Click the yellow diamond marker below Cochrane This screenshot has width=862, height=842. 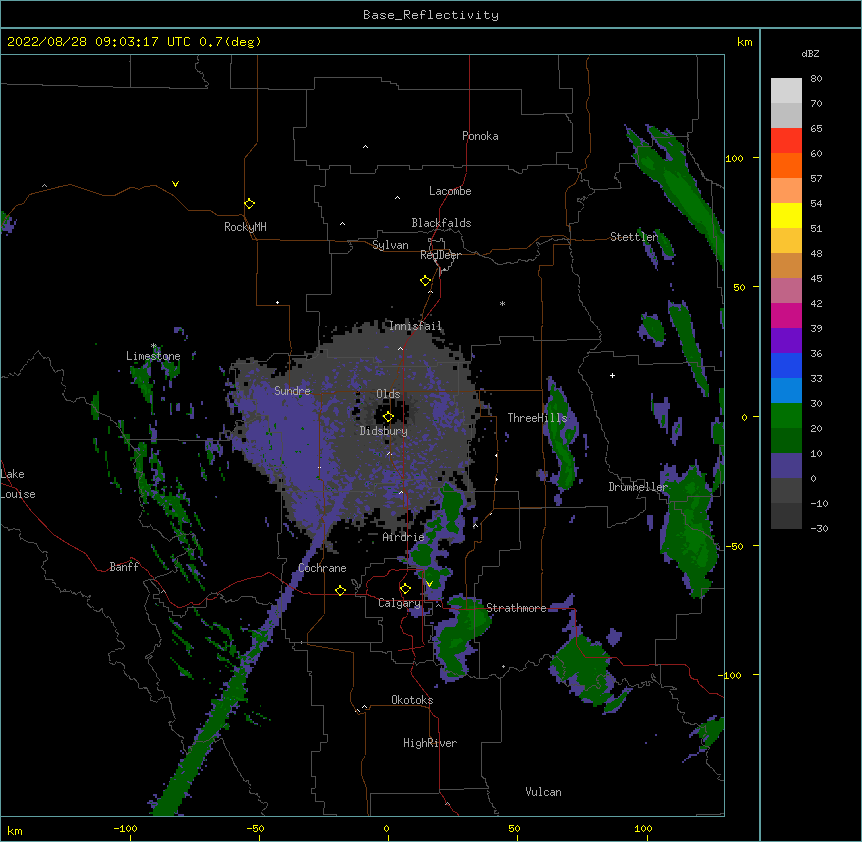(x=340, y=590)
